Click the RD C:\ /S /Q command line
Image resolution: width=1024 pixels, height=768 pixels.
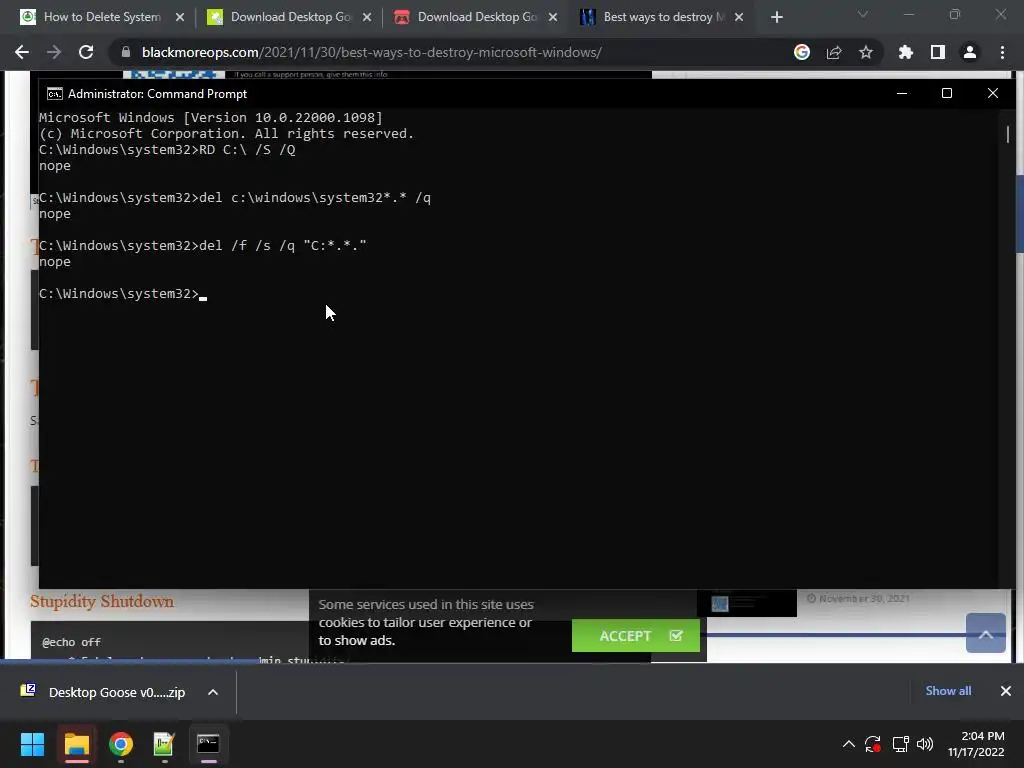(167, 150)
